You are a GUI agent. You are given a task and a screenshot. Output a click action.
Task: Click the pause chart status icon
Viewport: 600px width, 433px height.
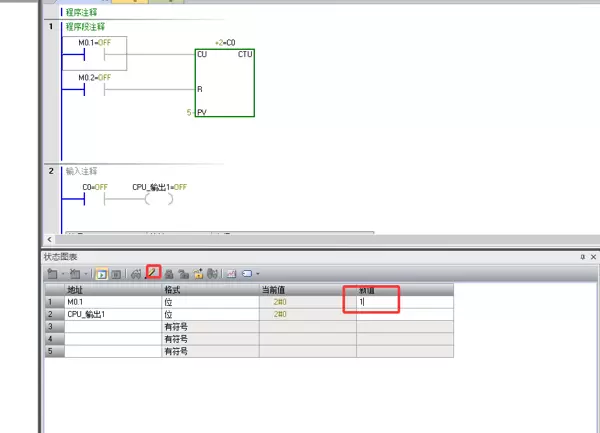pyautogui.click(x=116, y=273)
